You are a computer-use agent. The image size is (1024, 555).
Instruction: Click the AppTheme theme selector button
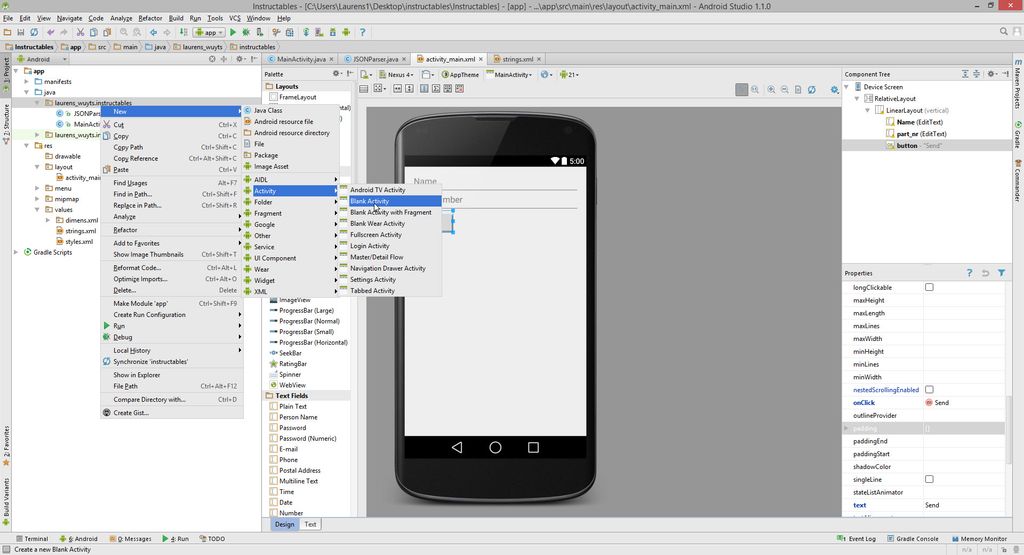(460, 74)
